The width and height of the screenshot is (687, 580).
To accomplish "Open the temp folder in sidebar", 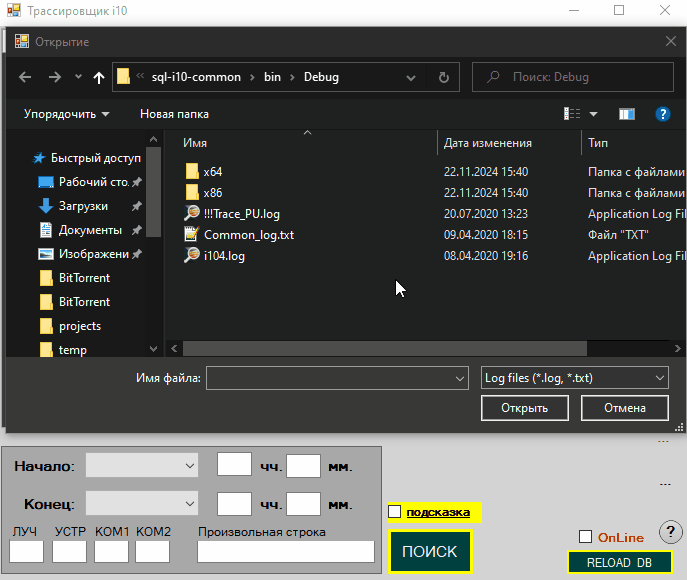I will 64,350.
